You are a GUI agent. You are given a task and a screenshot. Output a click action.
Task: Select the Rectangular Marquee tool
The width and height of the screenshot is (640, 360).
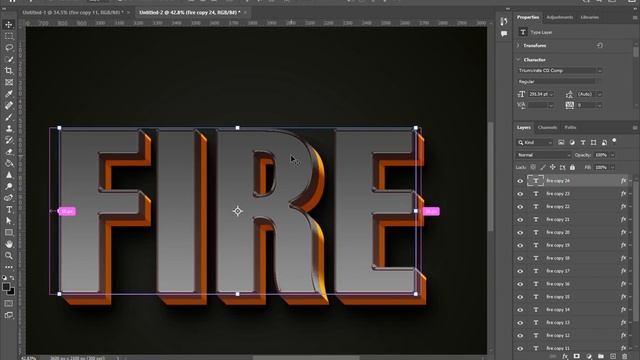(9, 36)
